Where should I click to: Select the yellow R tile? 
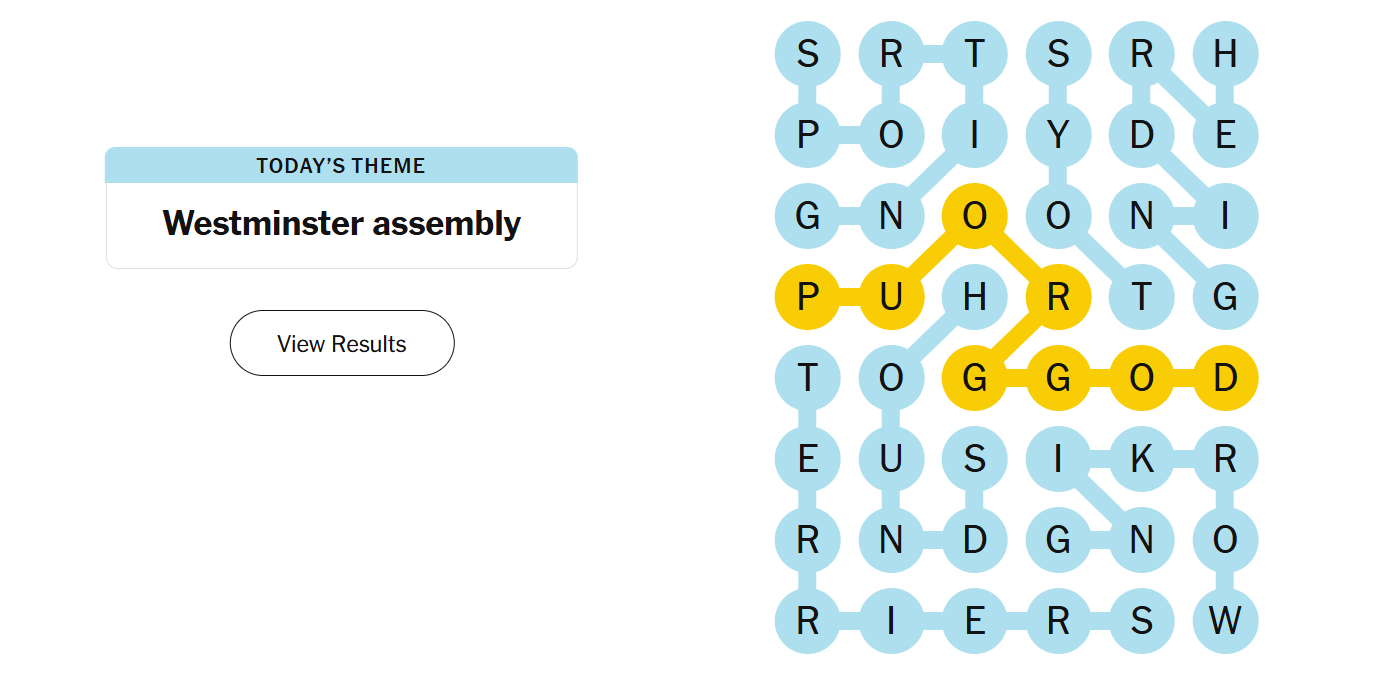pyautogui.click(x=1058, y=297)
